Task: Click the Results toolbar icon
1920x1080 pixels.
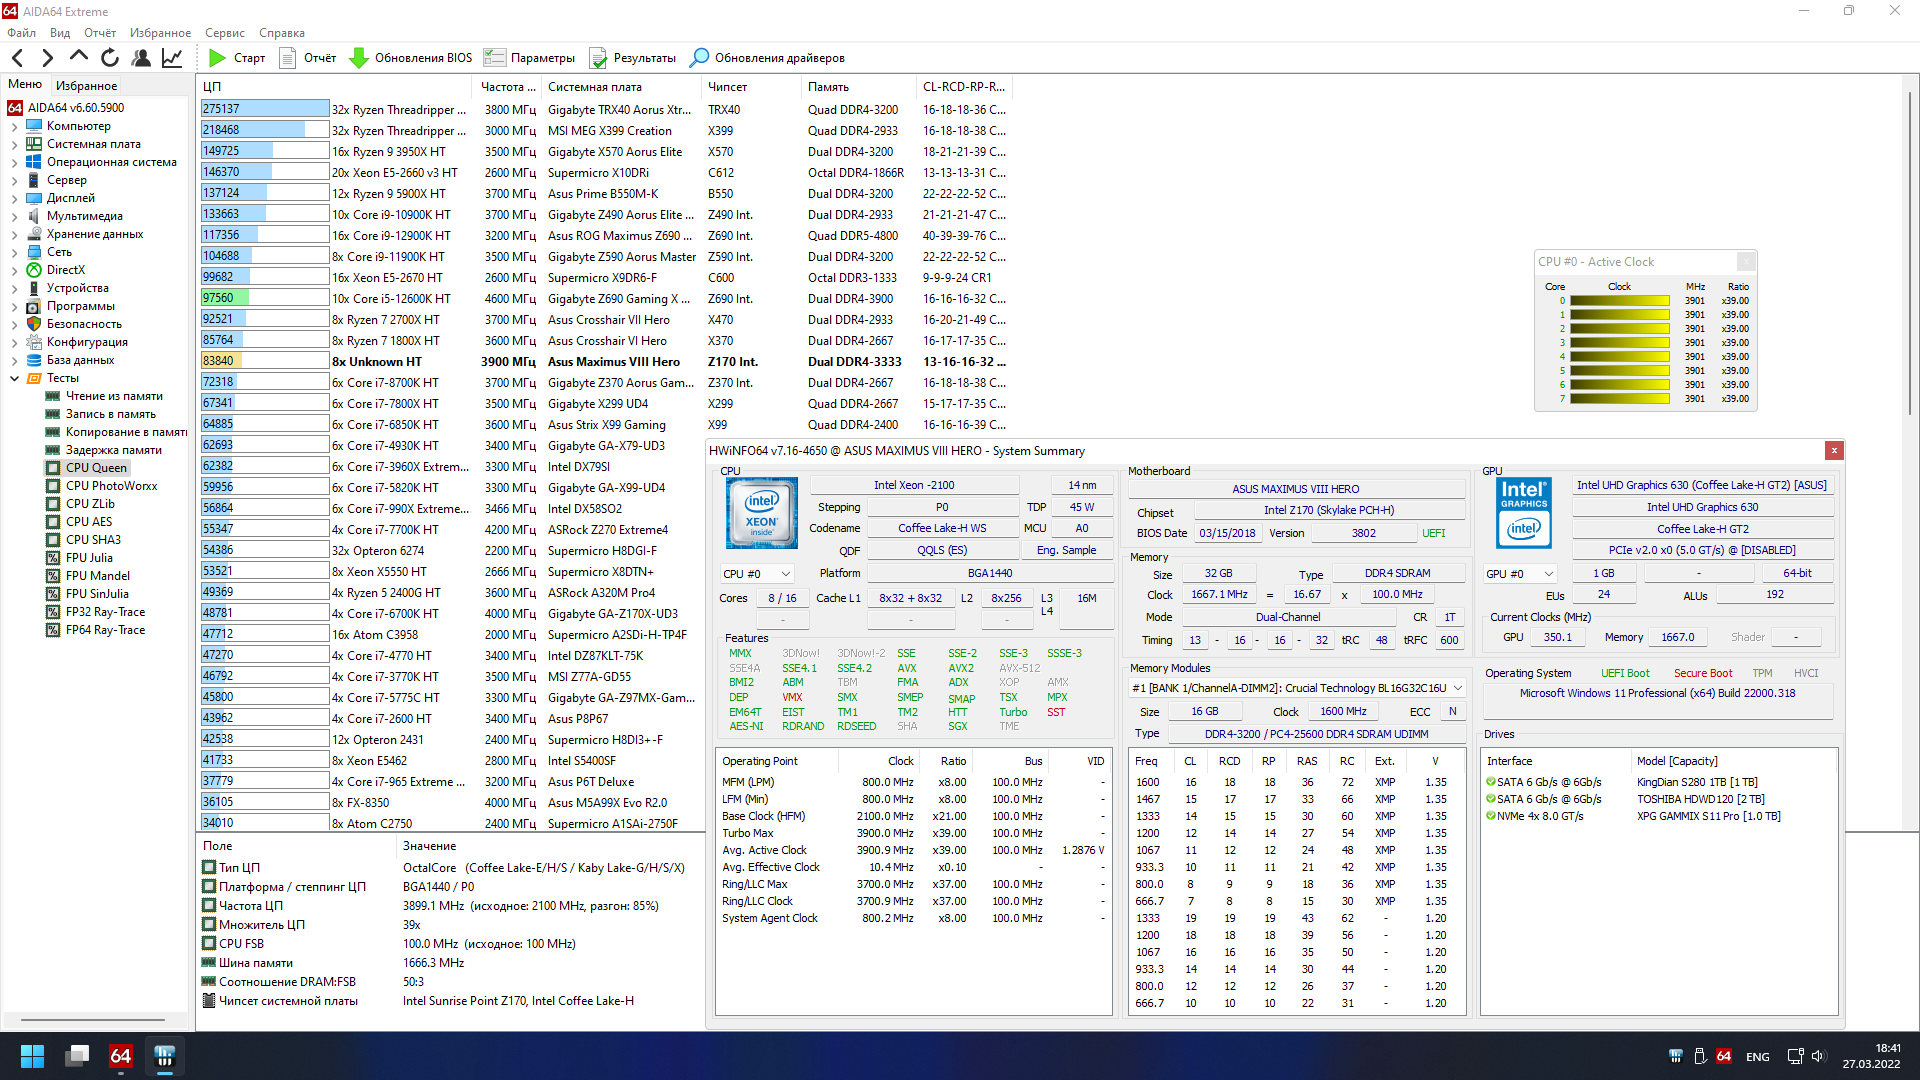Action: 598,58
